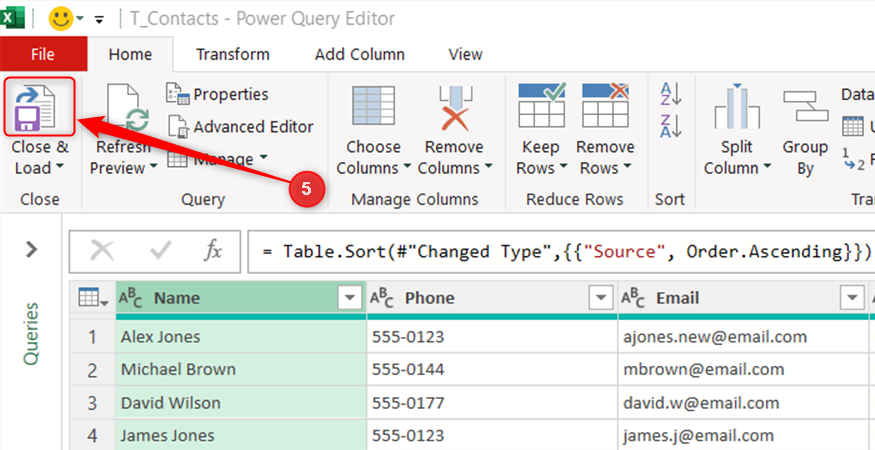Click the Remove Columns icon

pos(455,107)
